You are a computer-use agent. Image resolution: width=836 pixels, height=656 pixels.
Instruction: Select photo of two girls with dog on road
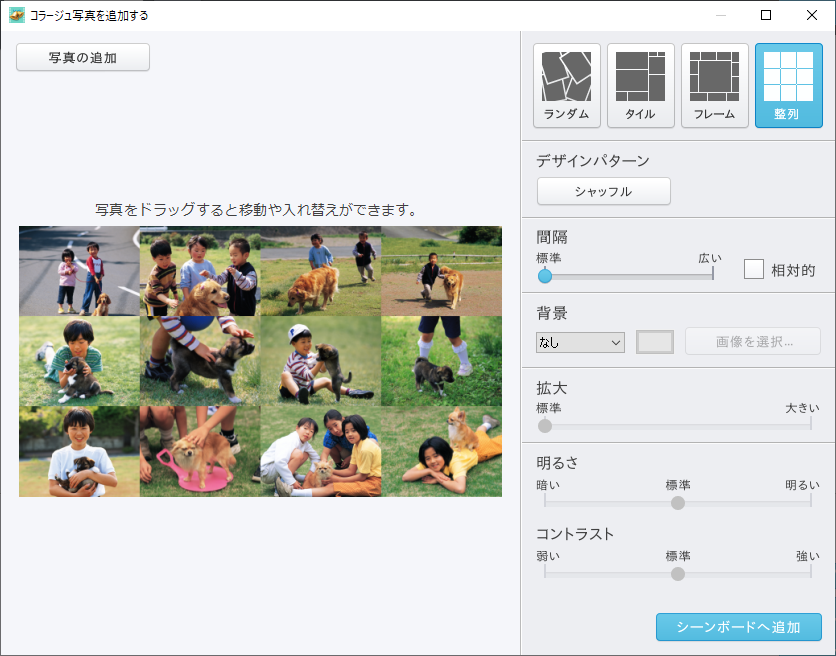(79, 271)
